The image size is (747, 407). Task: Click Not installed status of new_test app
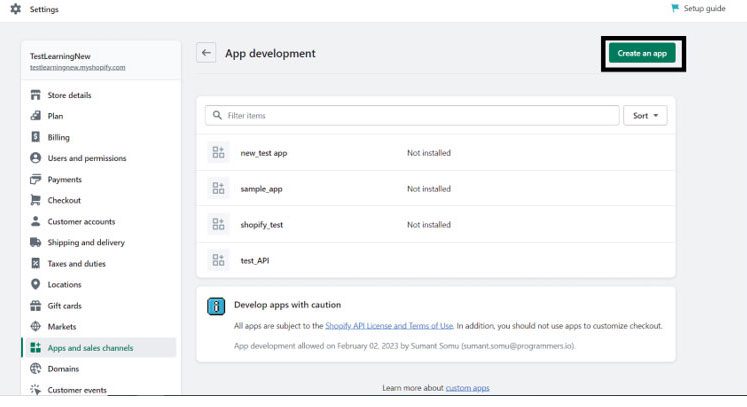click(429, 153)
